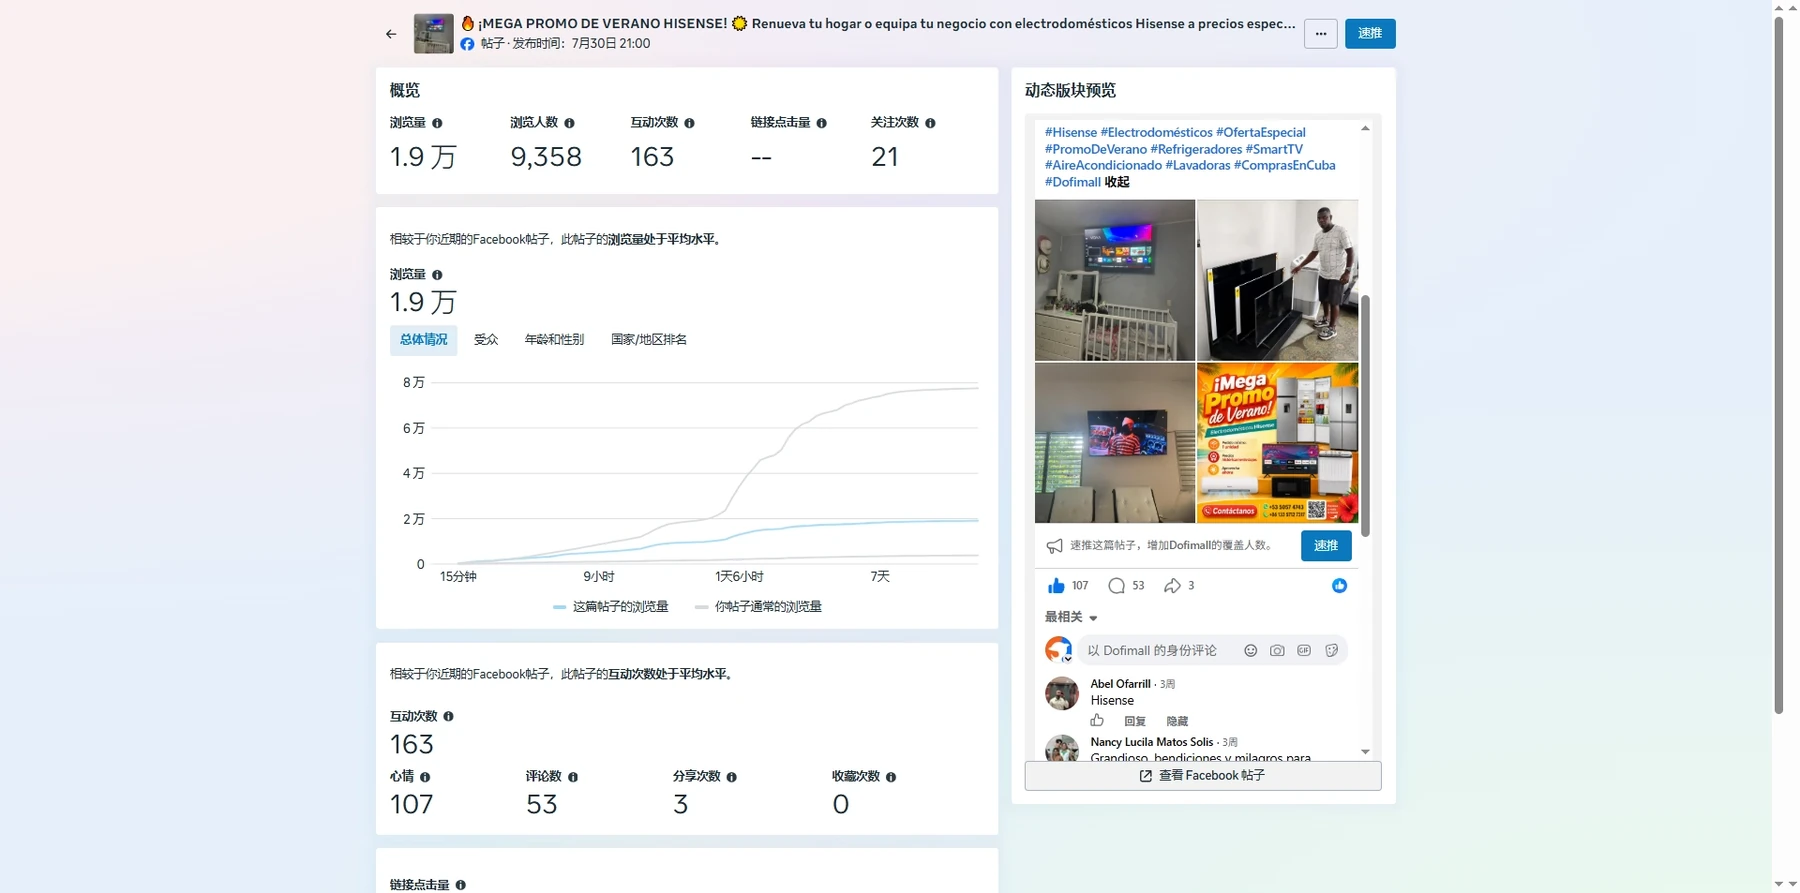The width and height of the screenshot is (1800, 893).
Task: Click 隐藏 on Abel Ofarrill's comment
Action: click(1177, 721)
